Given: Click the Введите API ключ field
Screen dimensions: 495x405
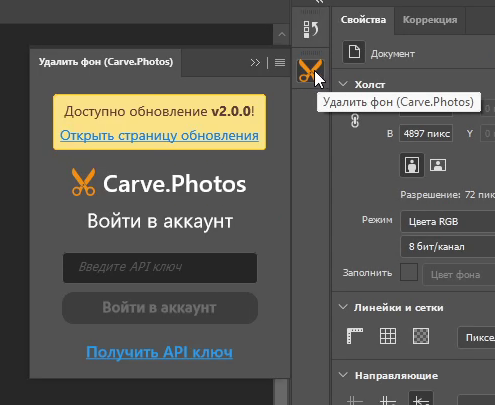Looking at the screenshot, I should pyautogui.click(x=160, y=268).
